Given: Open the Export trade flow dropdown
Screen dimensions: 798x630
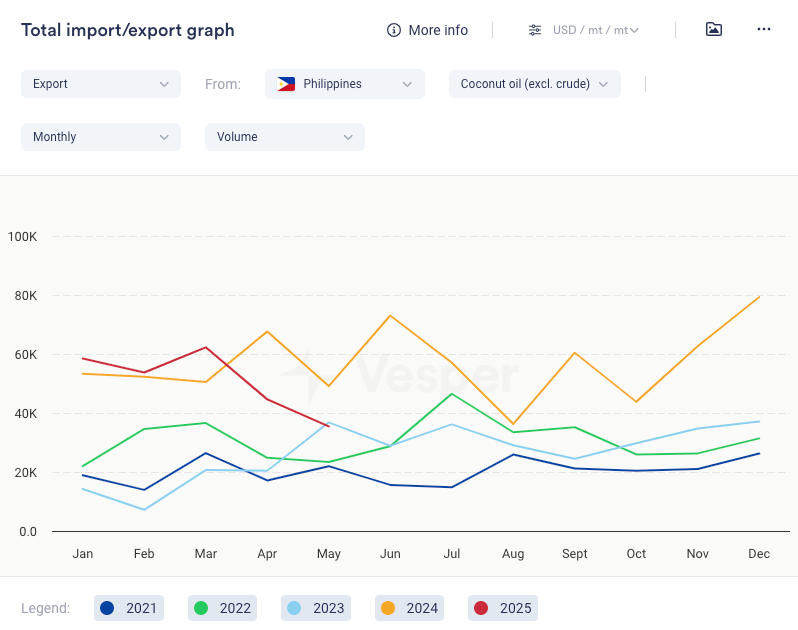Looking at the screenshot, I should tap(101, 84).
